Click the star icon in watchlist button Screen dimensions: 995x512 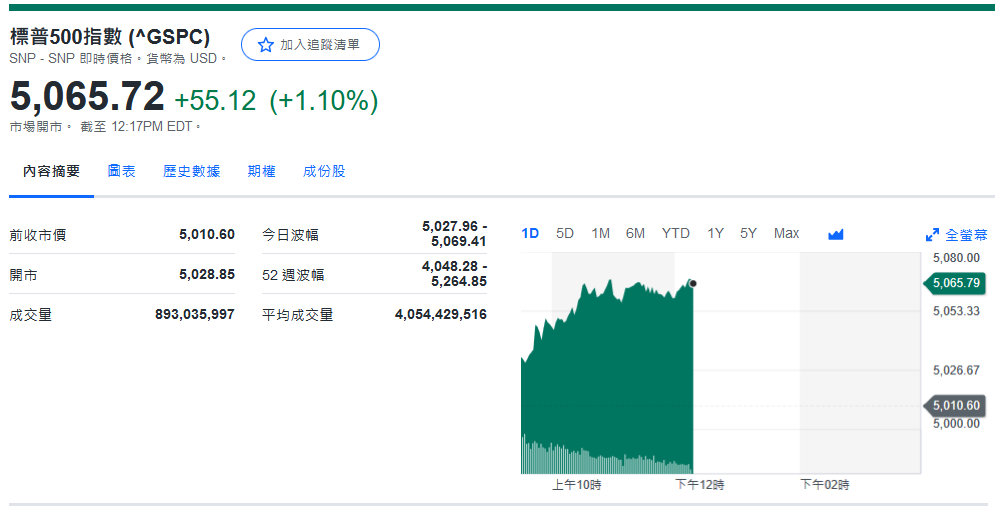tap(265, 45)
